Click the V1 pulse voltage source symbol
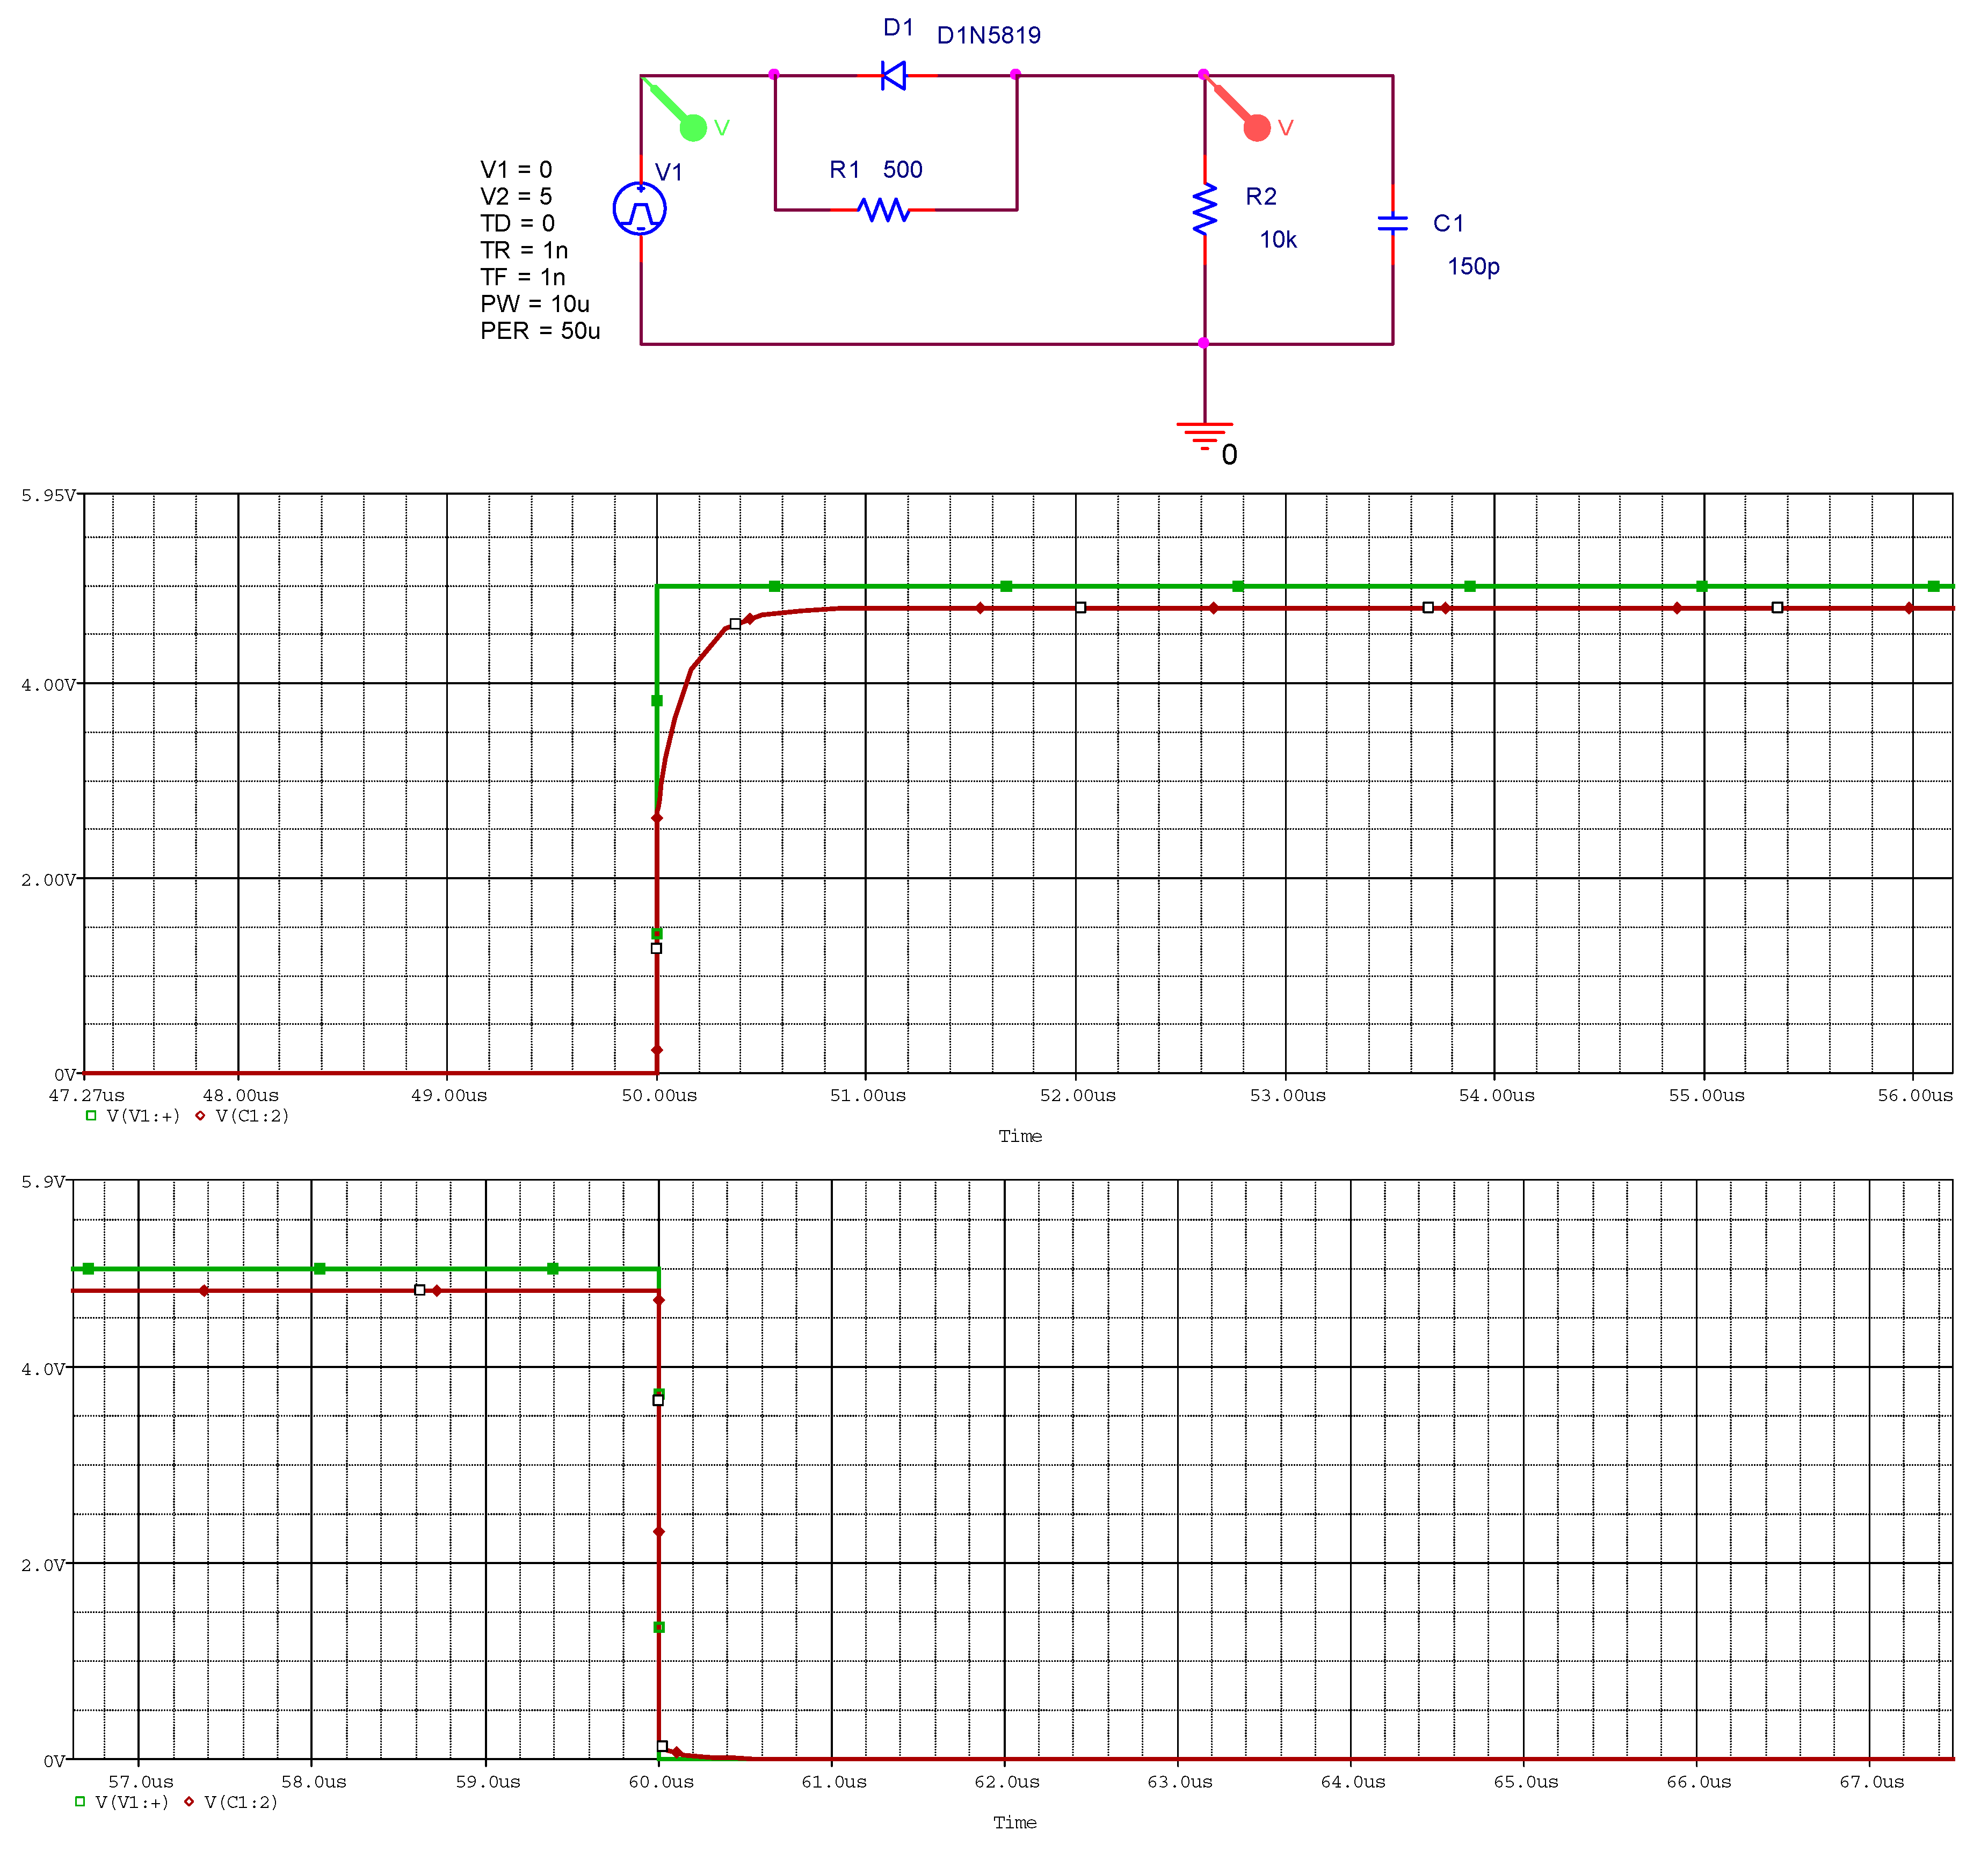 [640, 209]
